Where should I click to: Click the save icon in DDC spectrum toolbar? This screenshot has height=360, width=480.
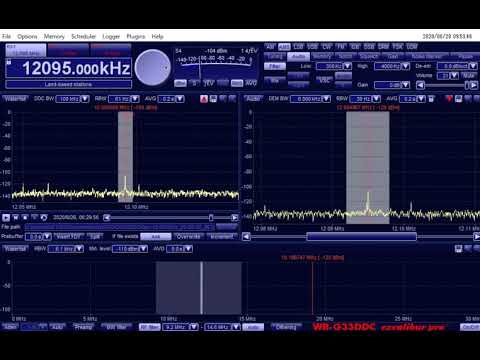[x=213, y=99]
